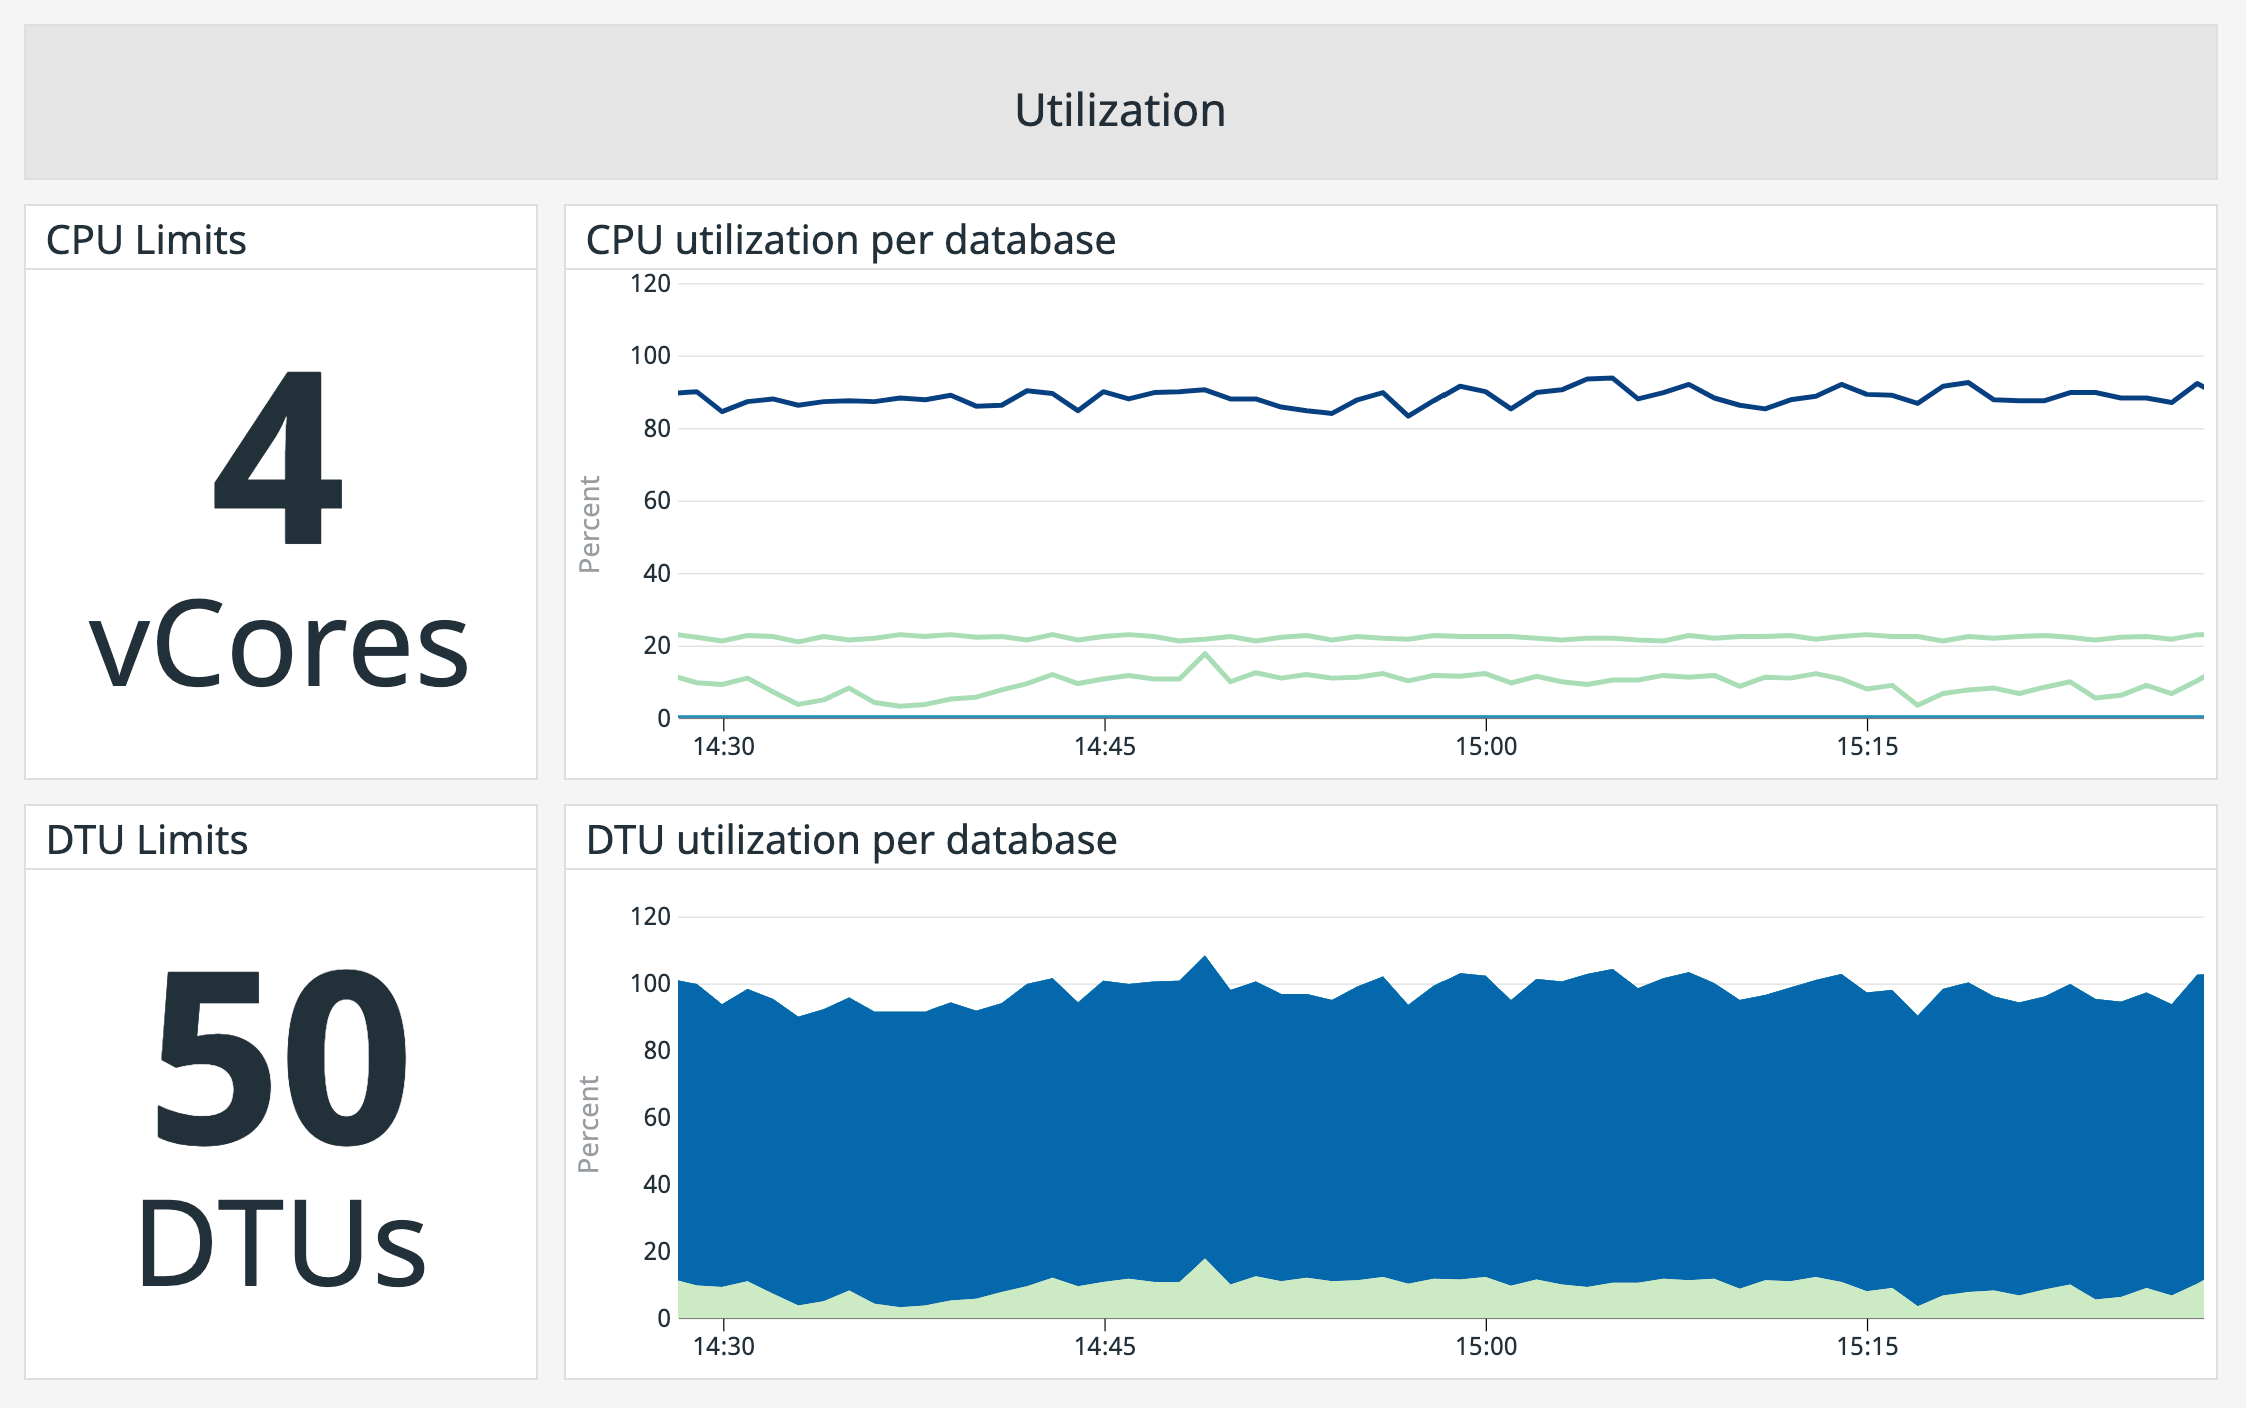Select the DTU Limits tile
The height and width of the screenshot is (1408, 2246).
pyautogui.click(x=147, y=839)
